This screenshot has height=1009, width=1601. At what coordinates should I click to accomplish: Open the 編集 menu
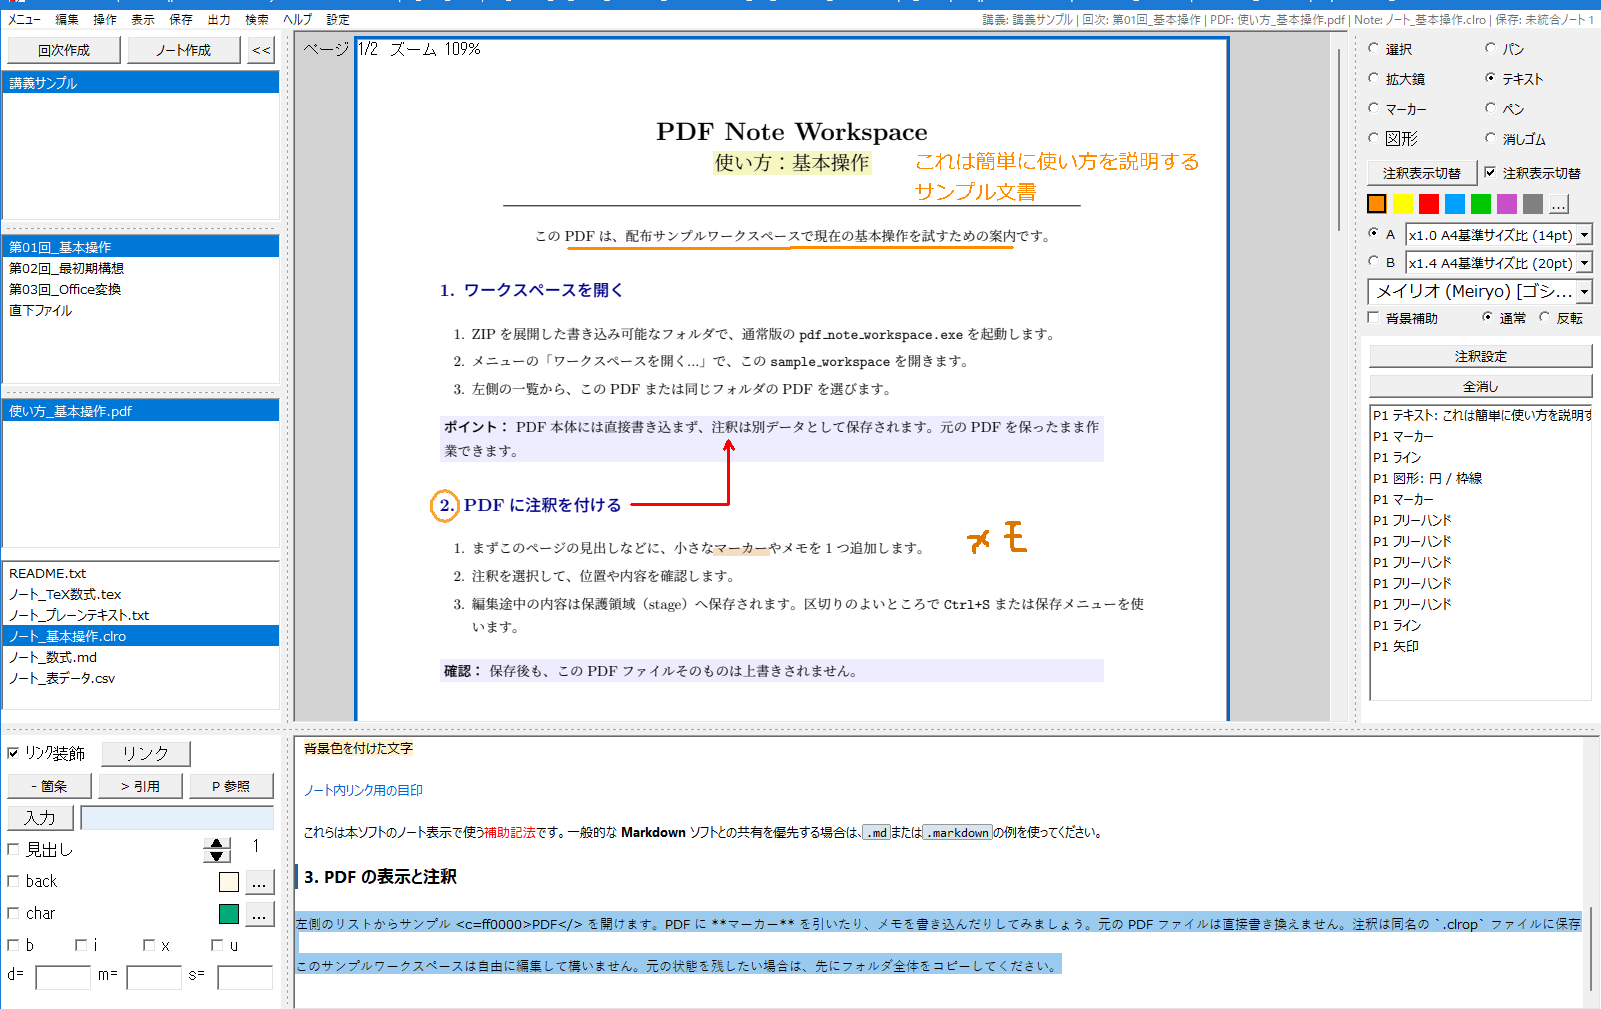pos(66,19)
